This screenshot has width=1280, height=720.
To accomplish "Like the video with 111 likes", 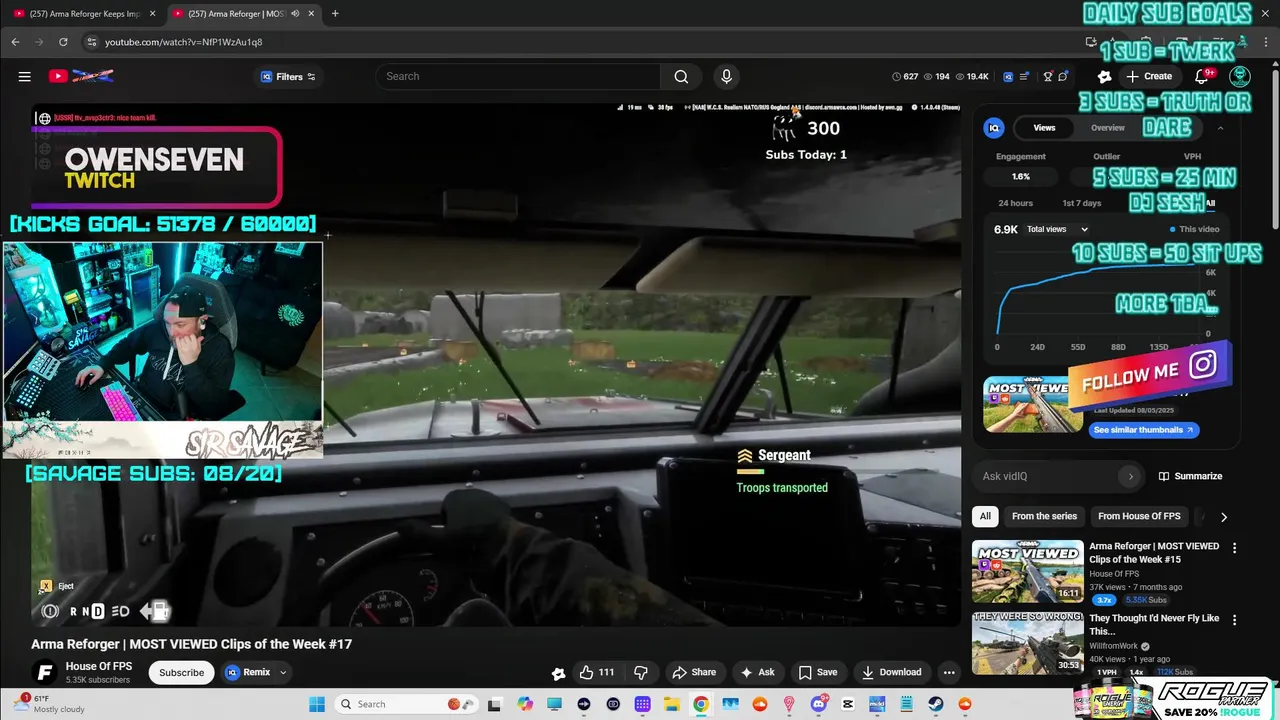I will pyautogui.click(x=597, y=672).
